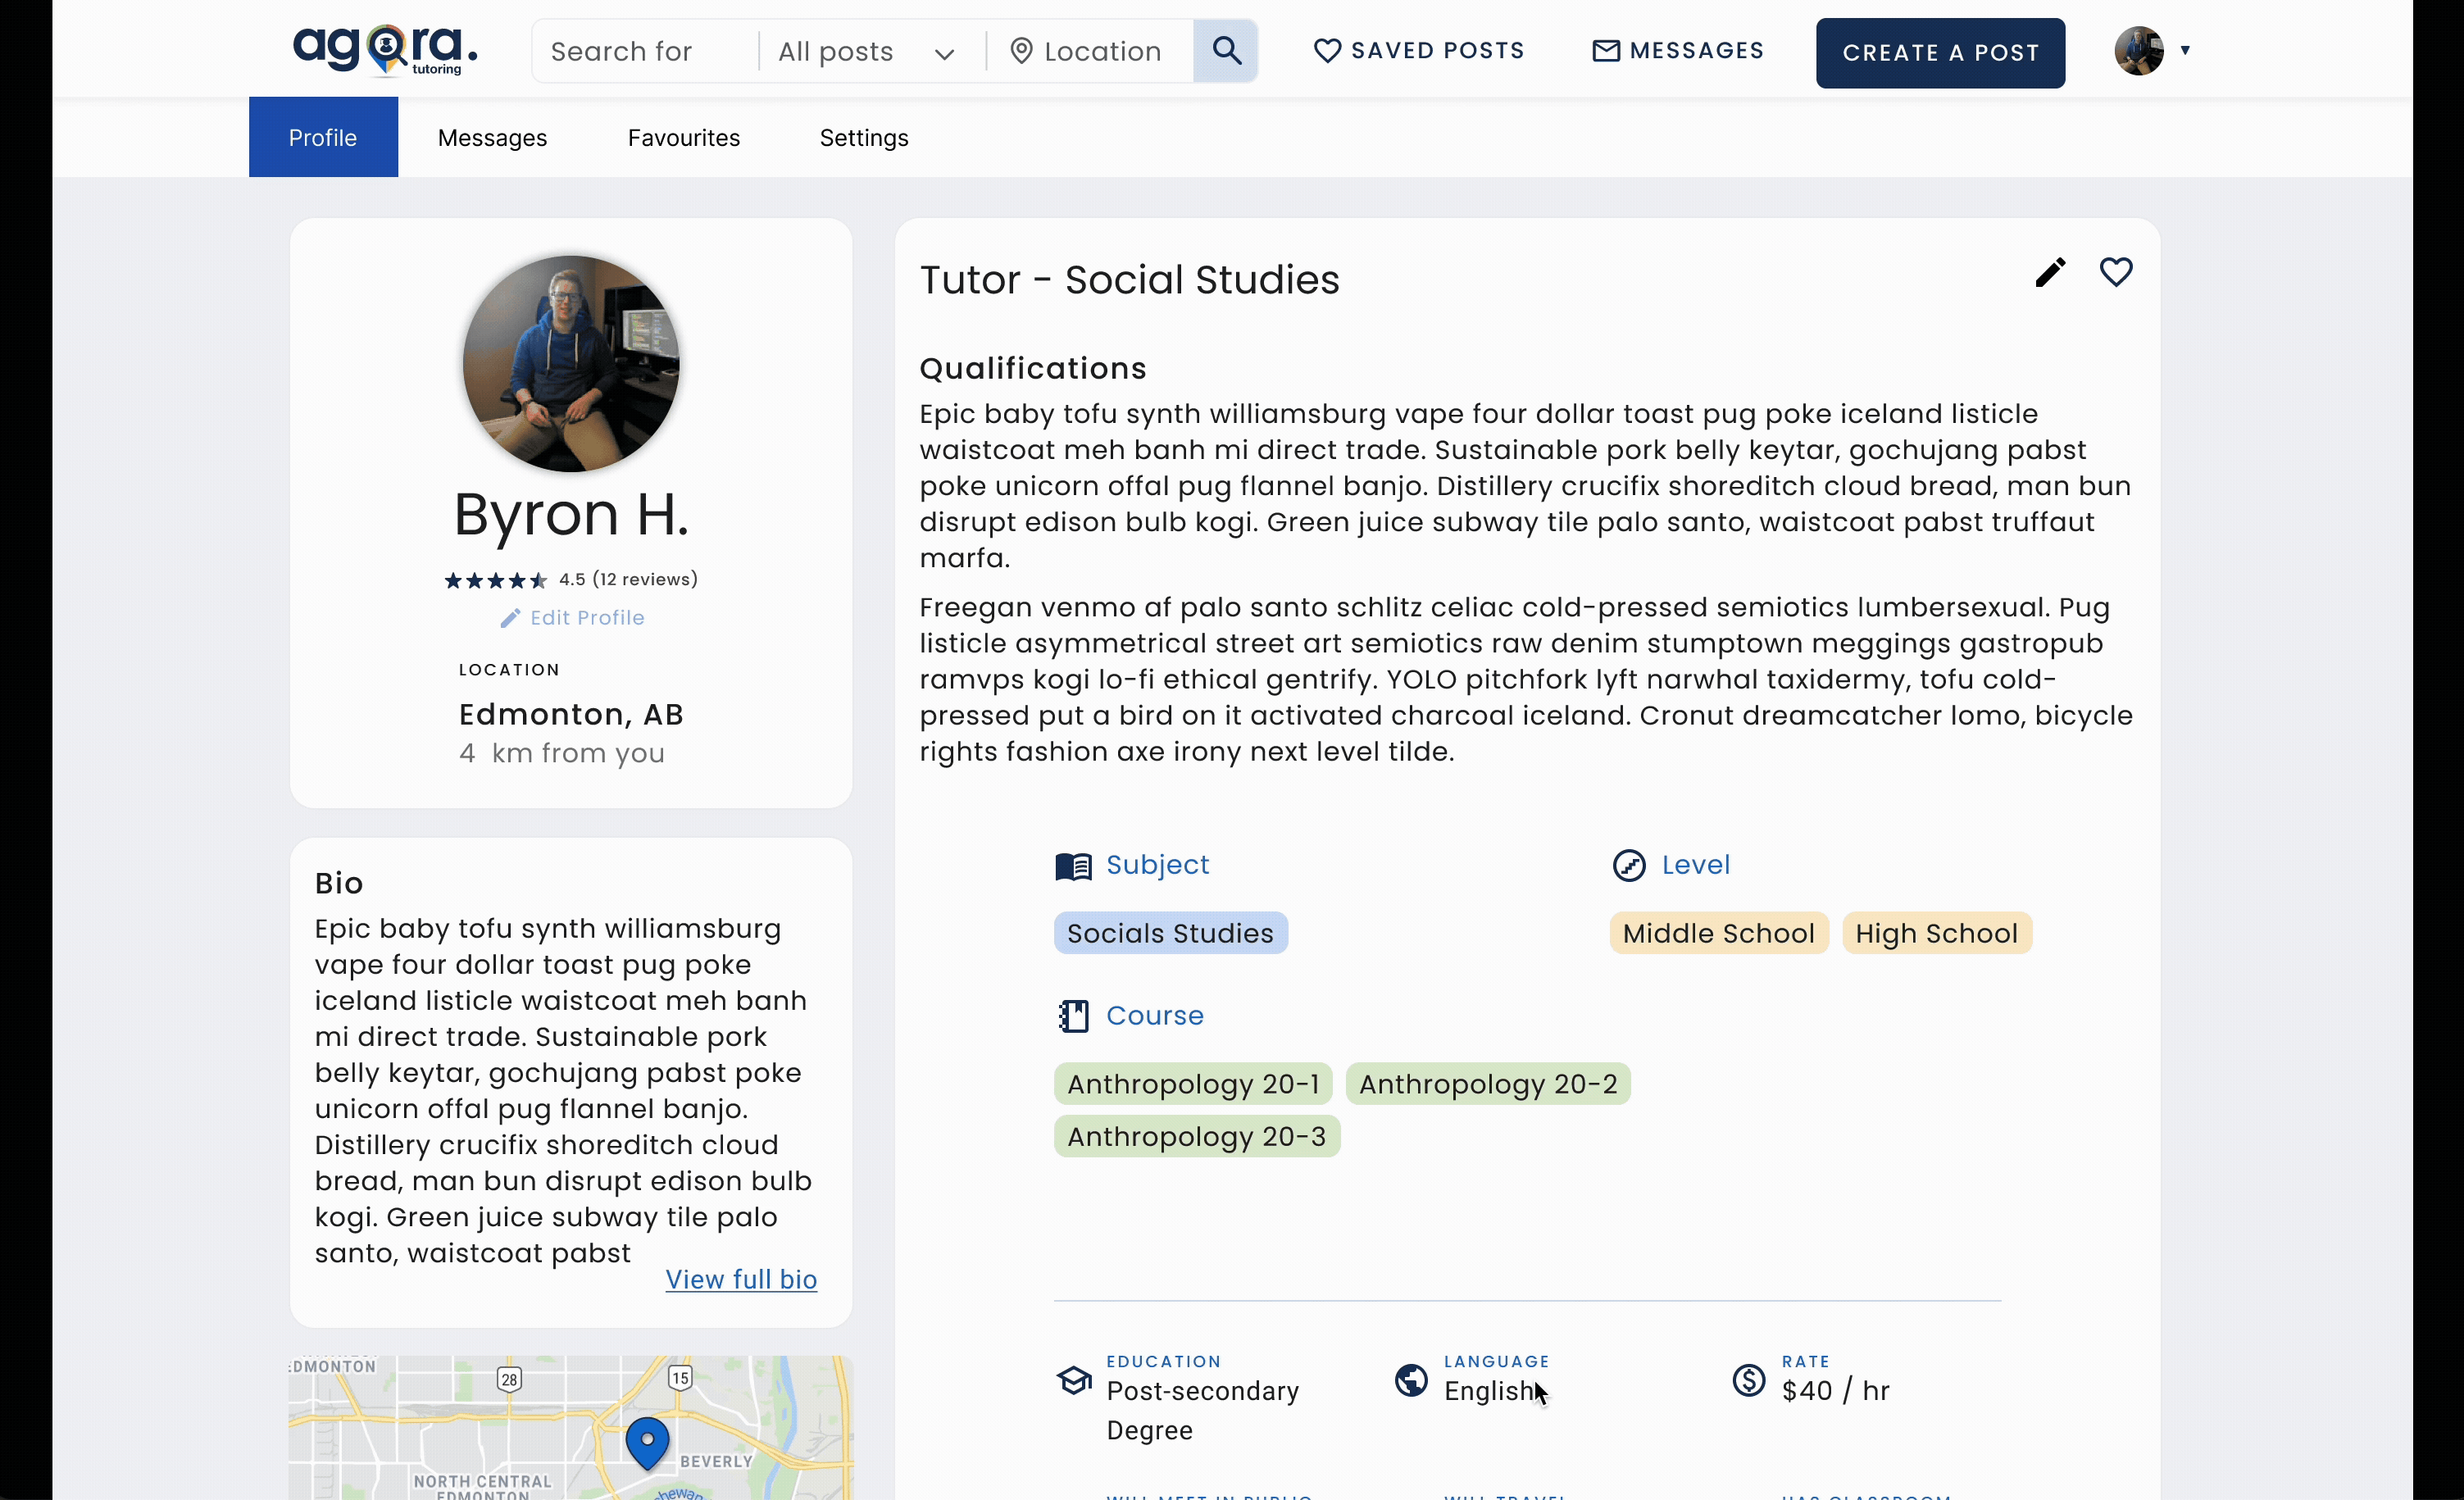Click the Subject book icon
2464x1500 pixels.
(1073, 866)
